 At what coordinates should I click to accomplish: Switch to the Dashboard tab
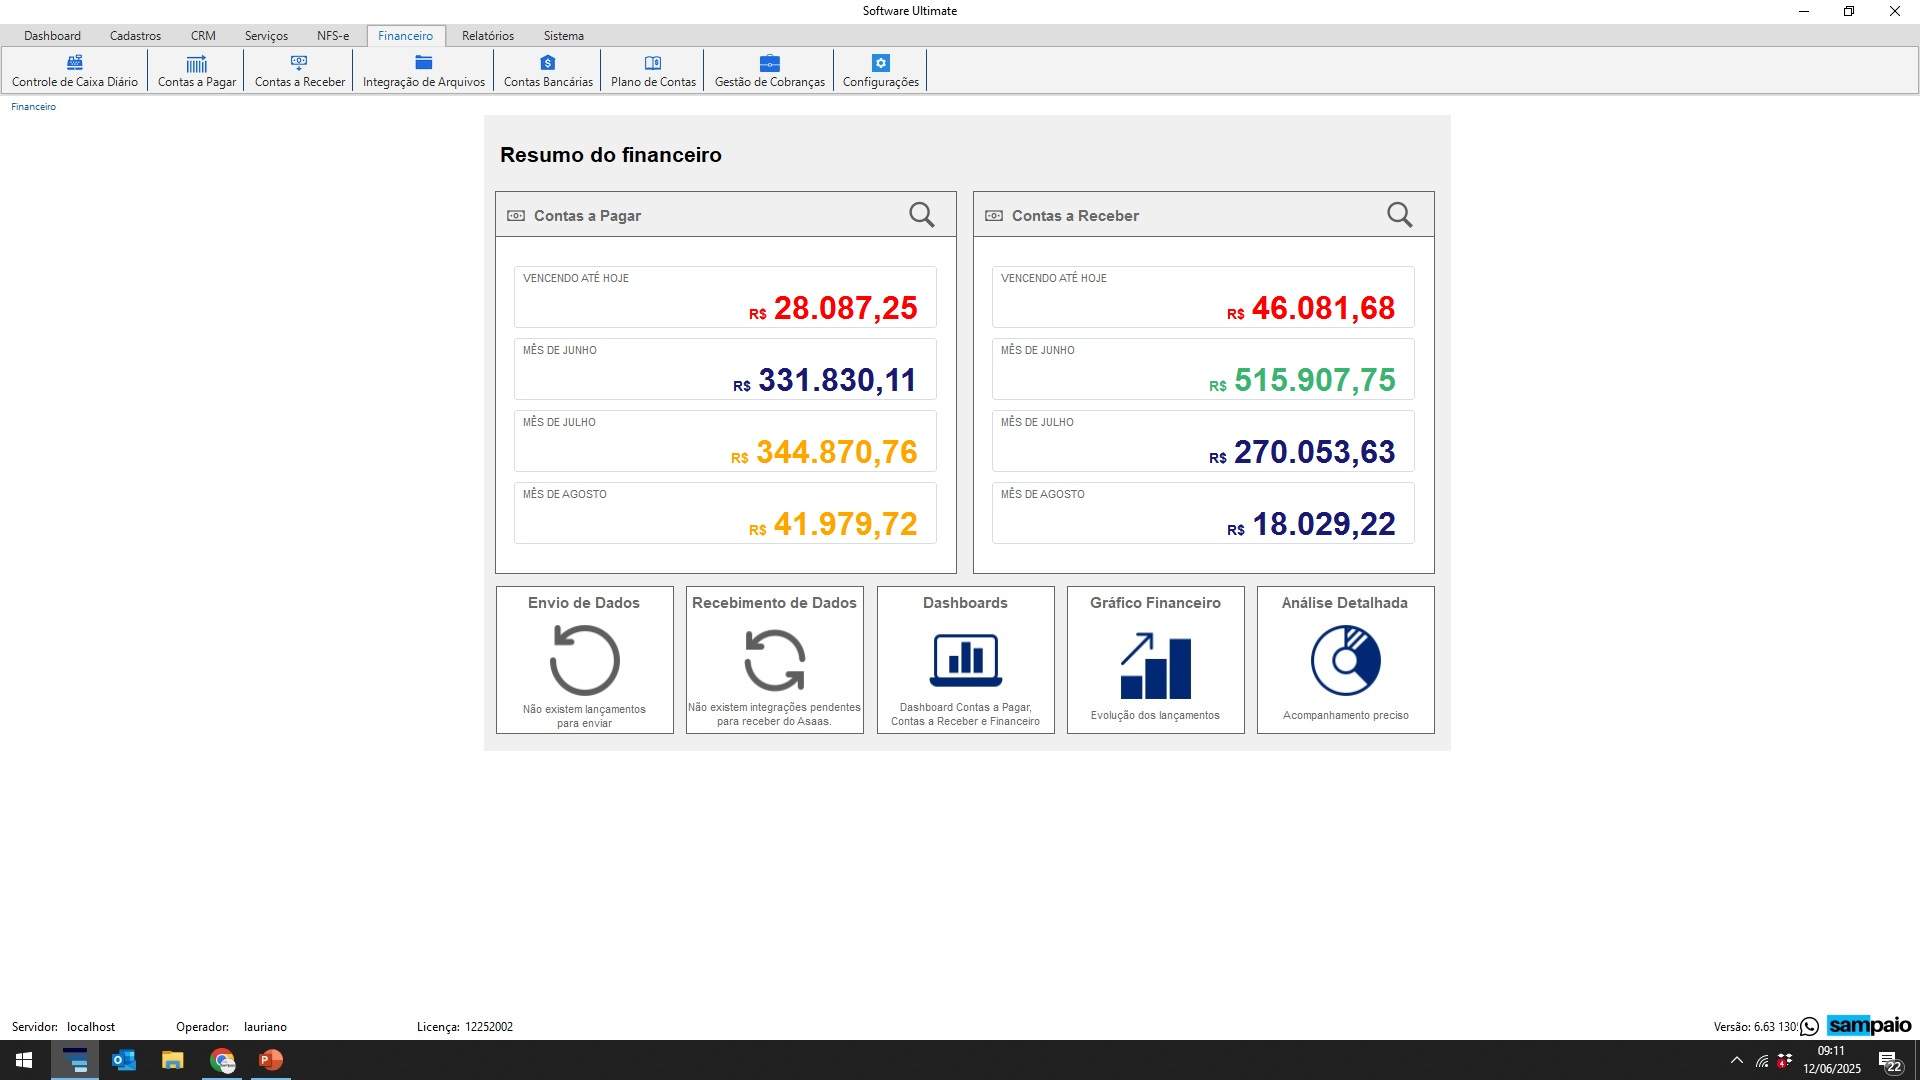pyautogui.click(x=52, y=36)
